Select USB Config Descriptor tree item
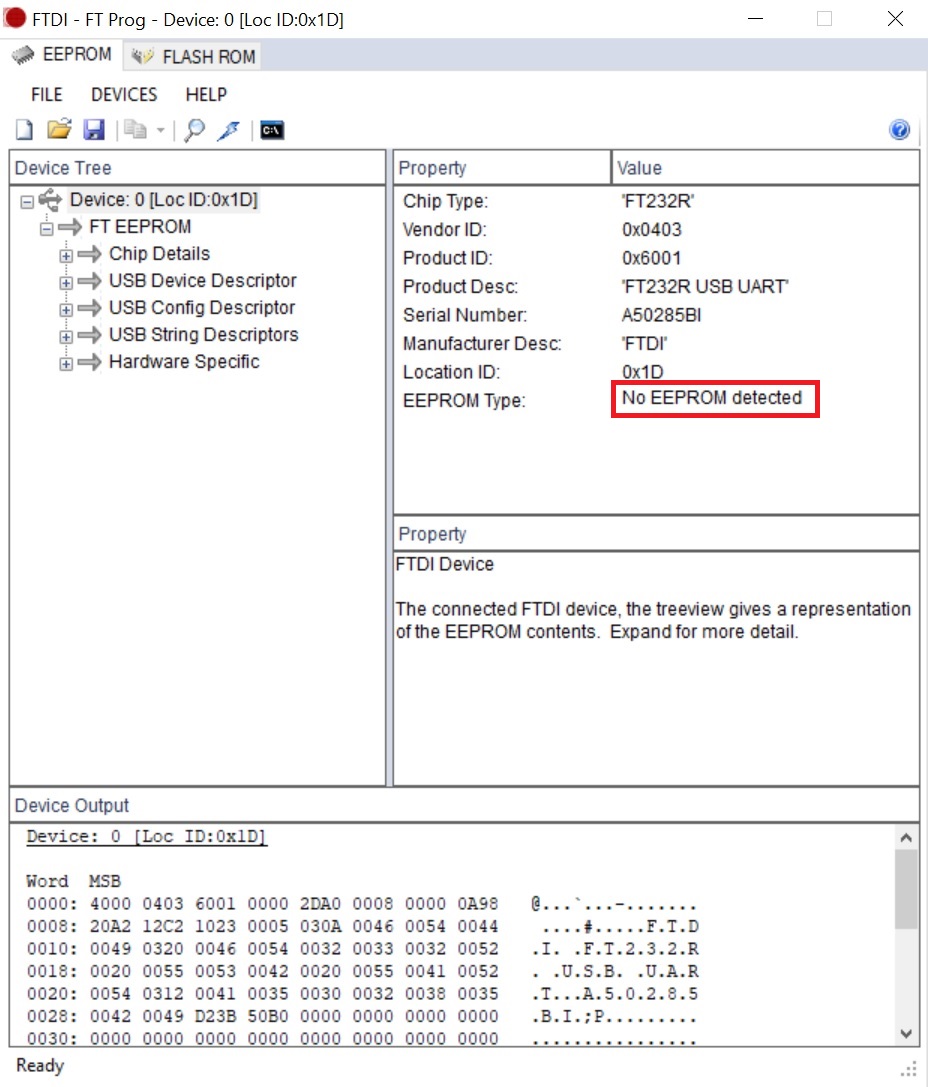This screenshot has height=1087, width=928. pyautogui.click(x=202, y=308)
